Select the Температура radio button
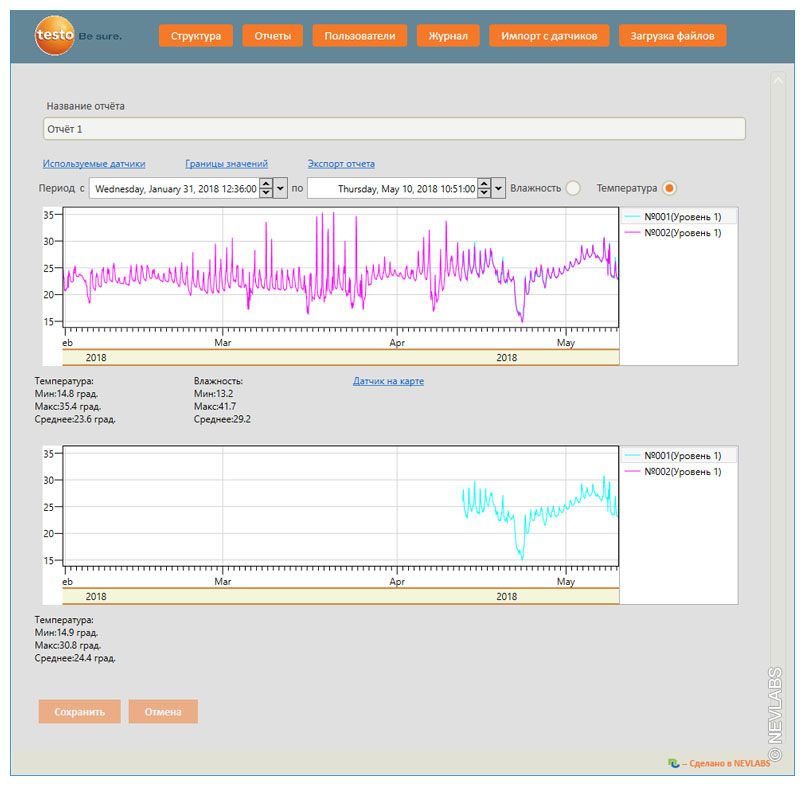This screenshot has height=786, width=805. (x=670, y=188)
